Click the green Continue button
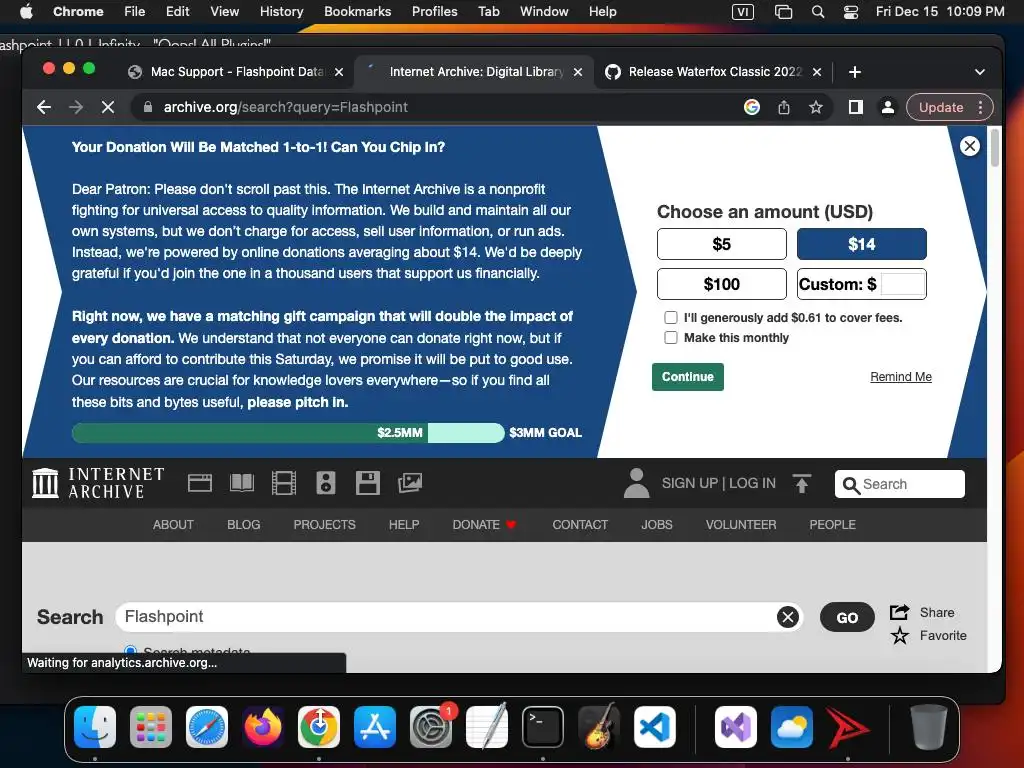 click(688, 377)
